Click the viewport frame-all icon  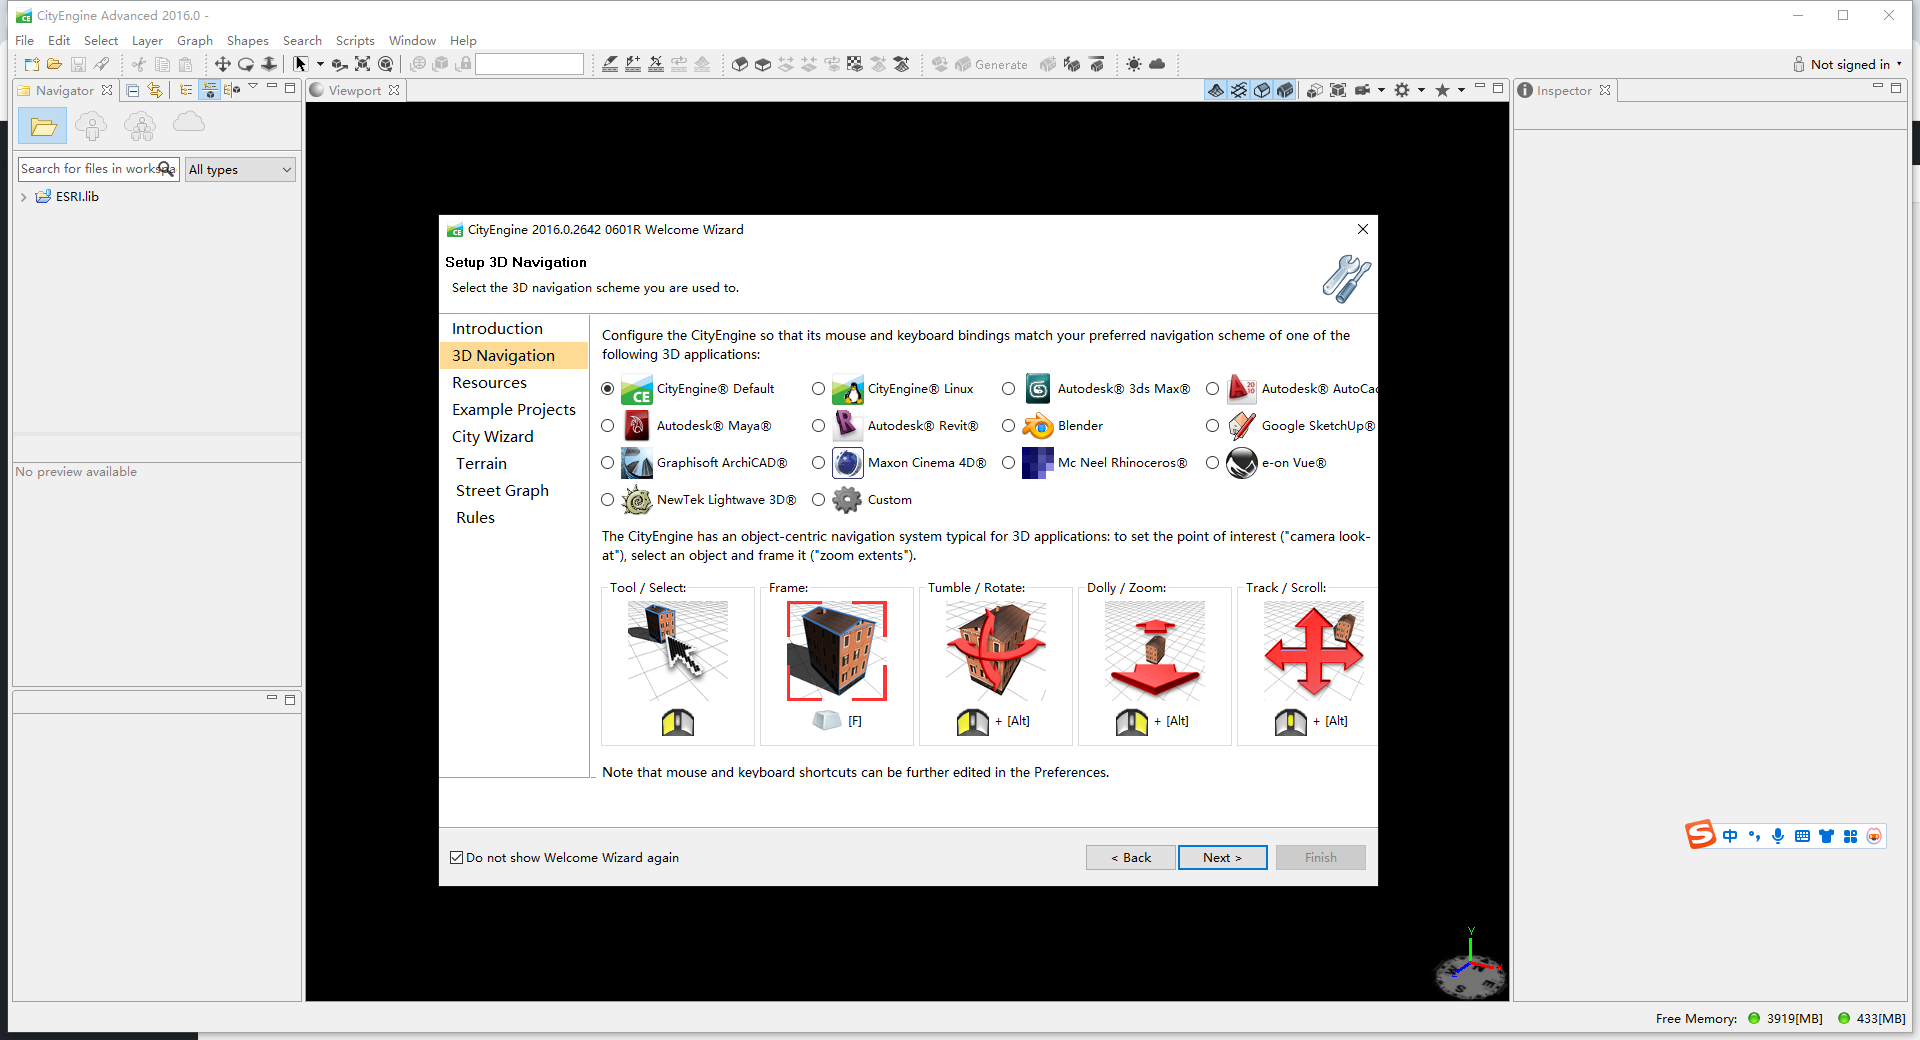pos(1338,90)
